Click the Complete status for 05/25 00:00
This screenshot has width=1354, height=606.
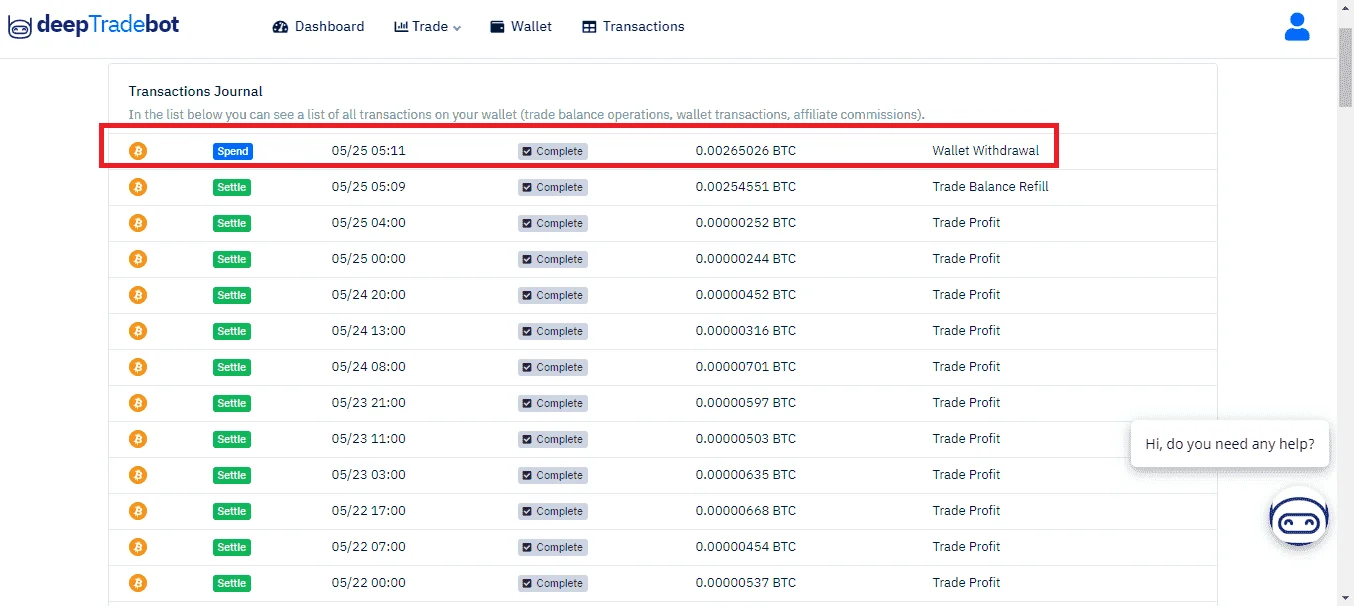(x=553, y=260)
